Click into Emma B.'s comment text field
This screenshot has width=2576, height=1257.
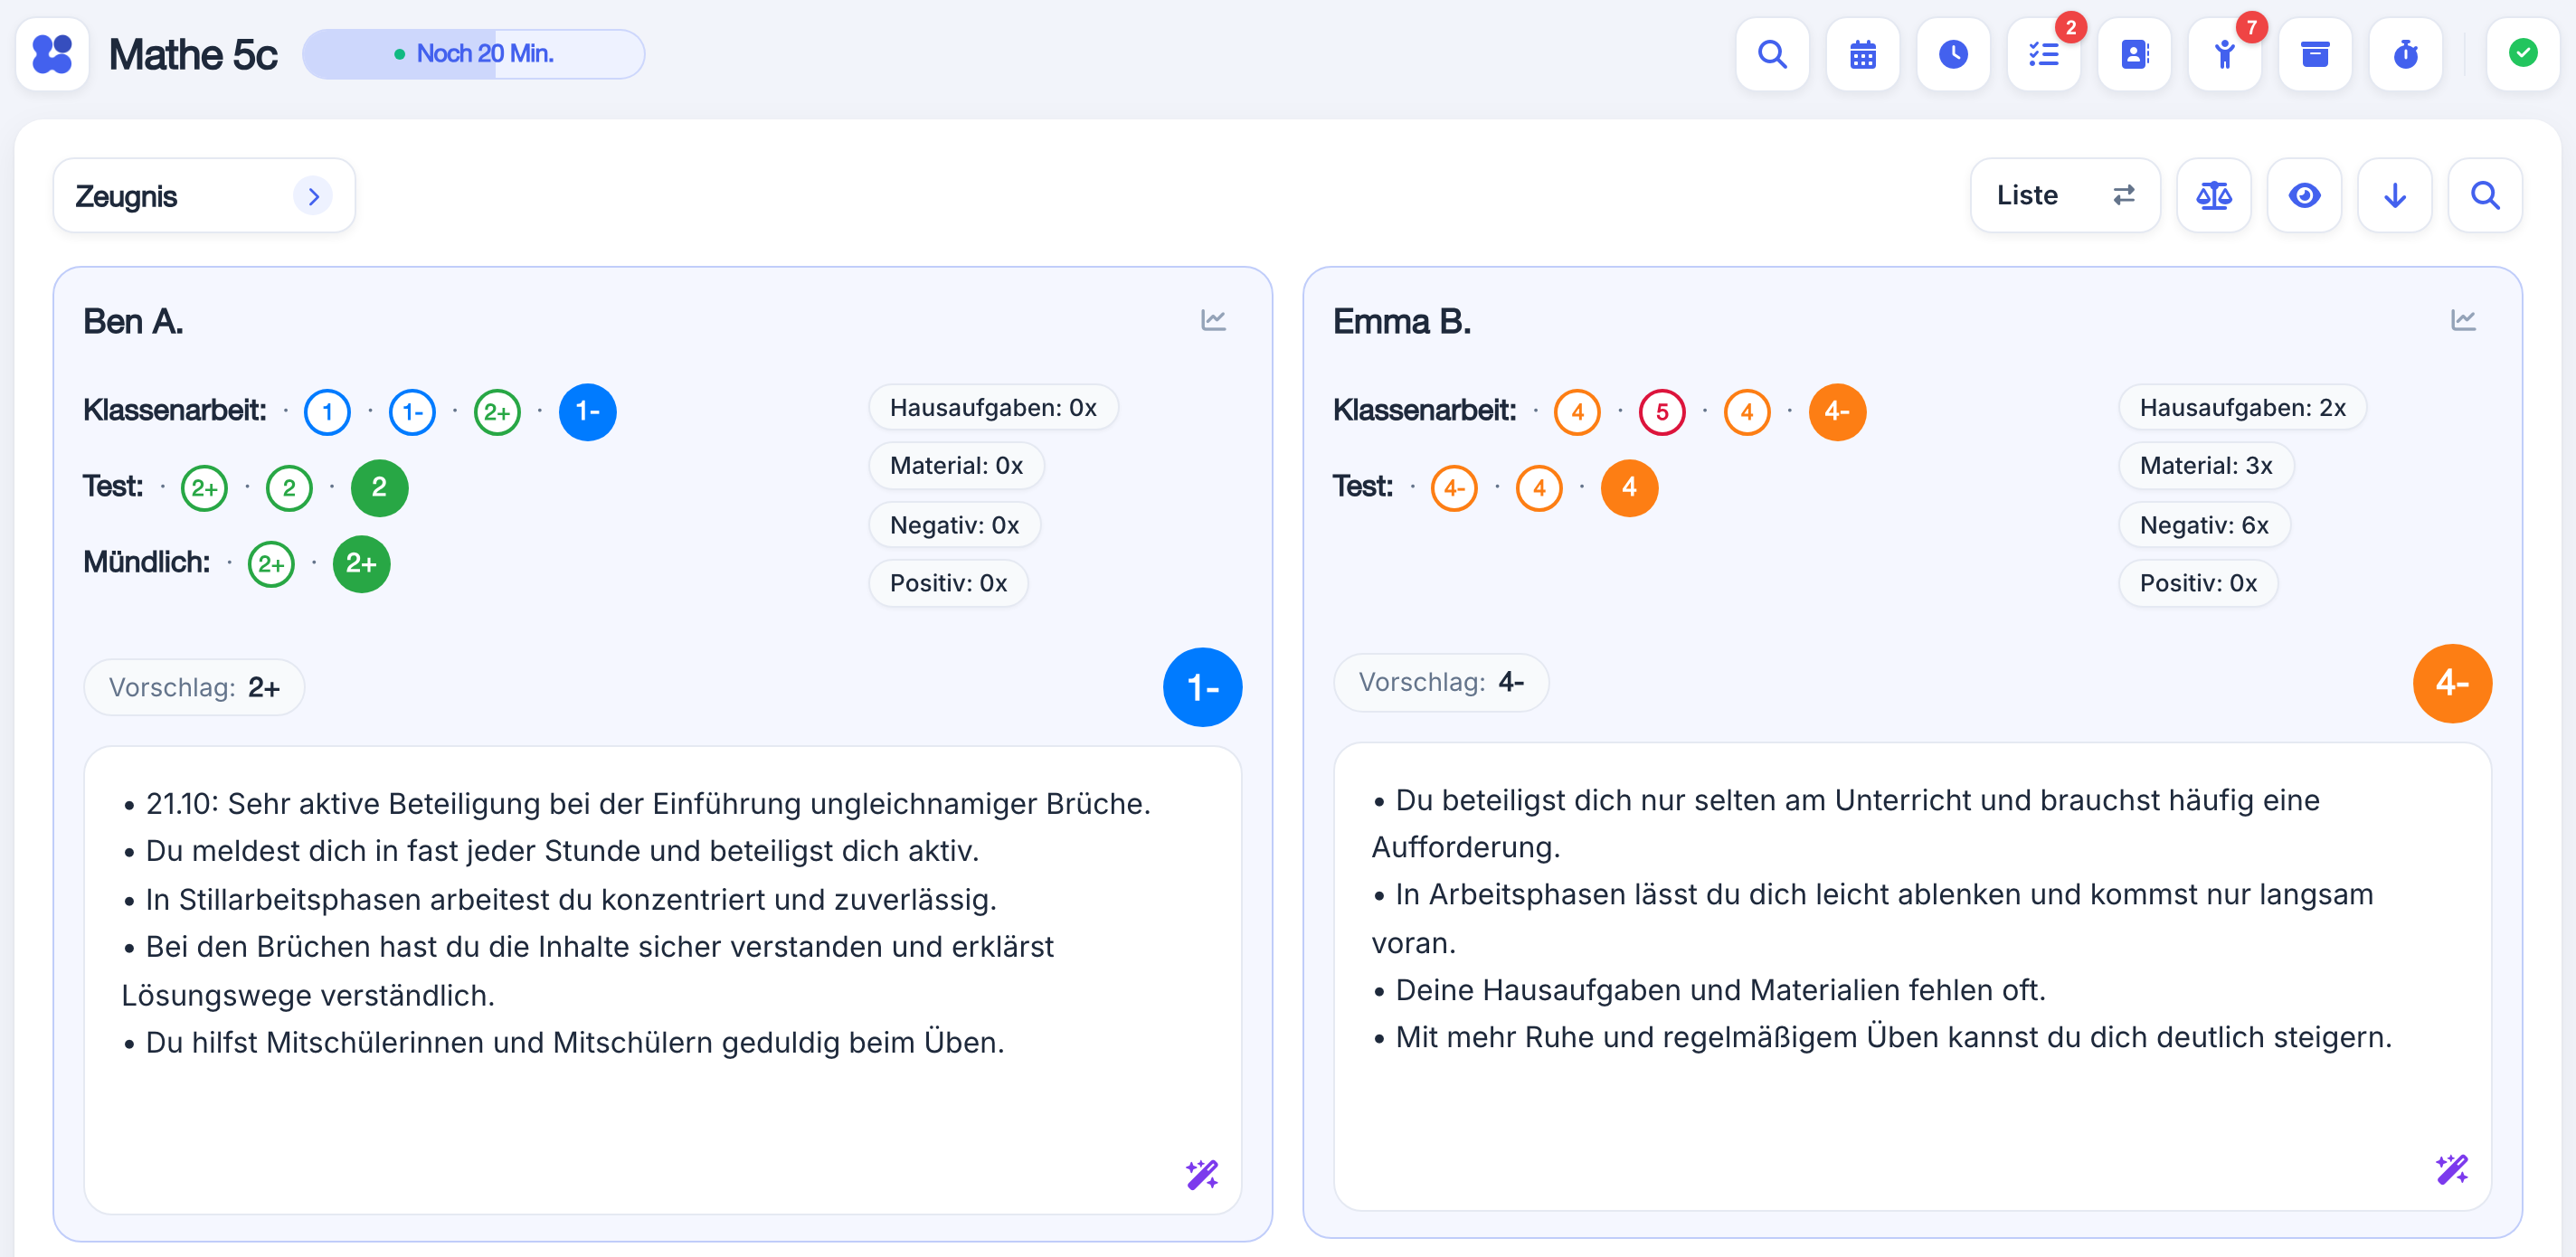coord(1912,976)
